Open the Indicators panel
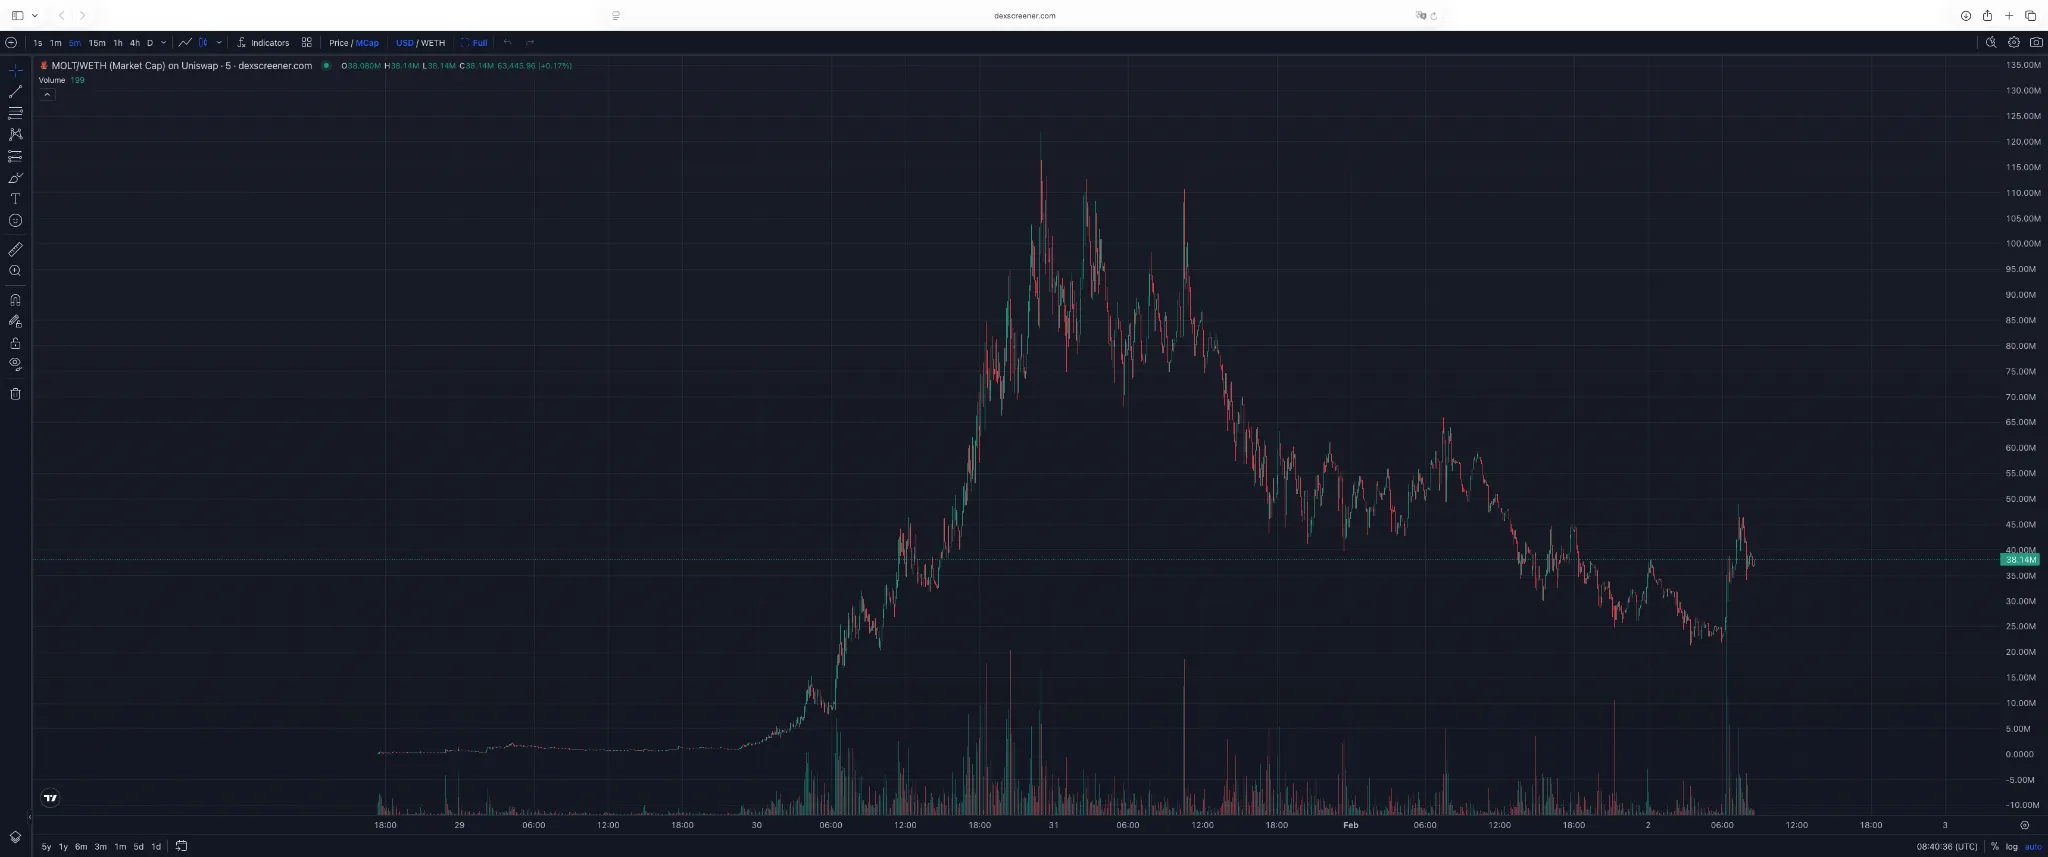 263,43
